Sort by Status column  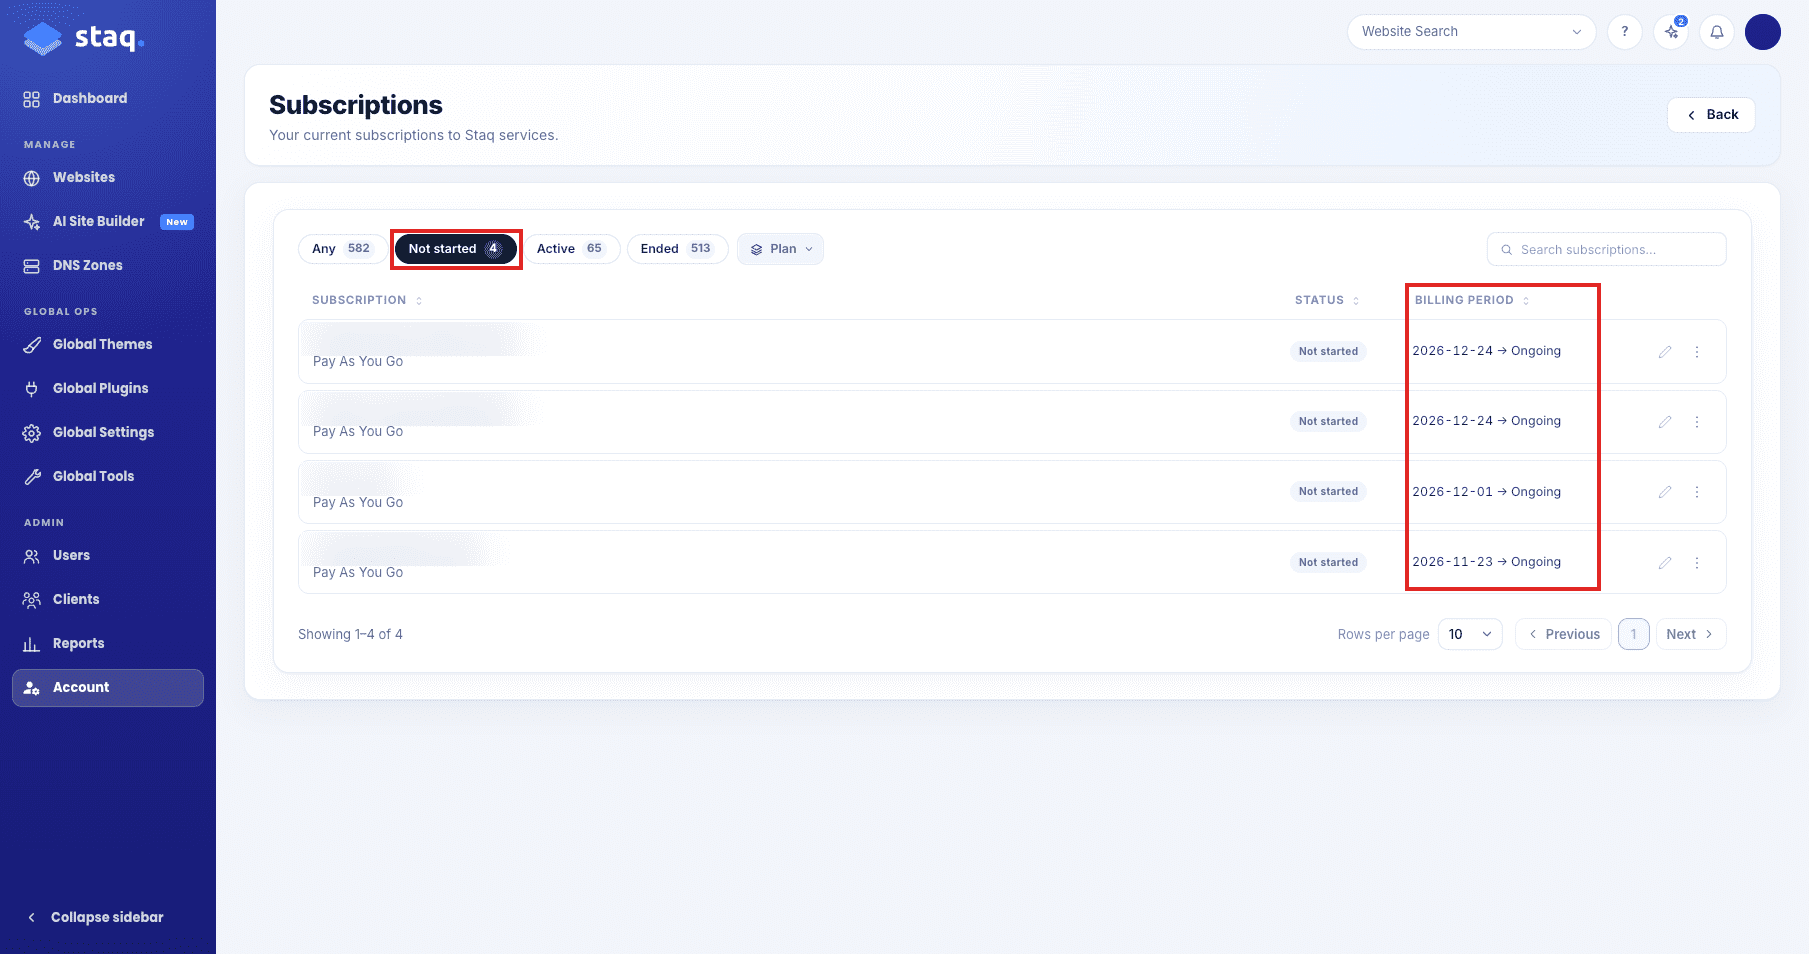pyautogui.click(x=1327, y=300)
